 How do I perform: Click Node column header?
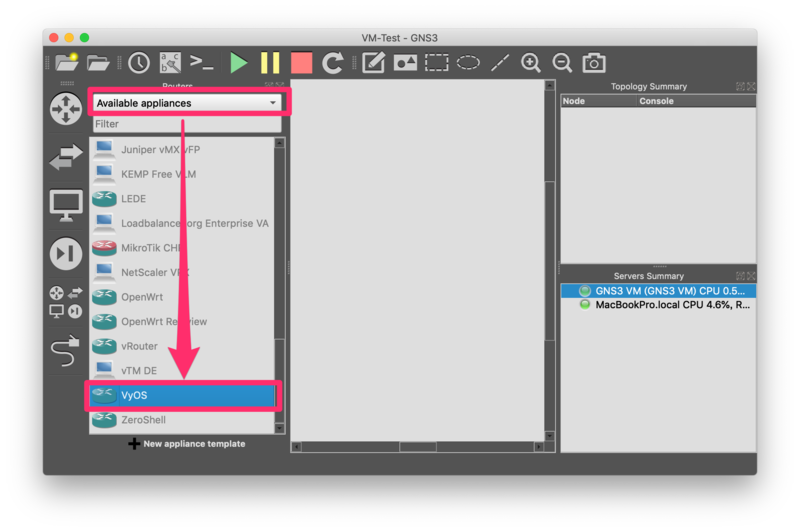click(x=599, y=101)
